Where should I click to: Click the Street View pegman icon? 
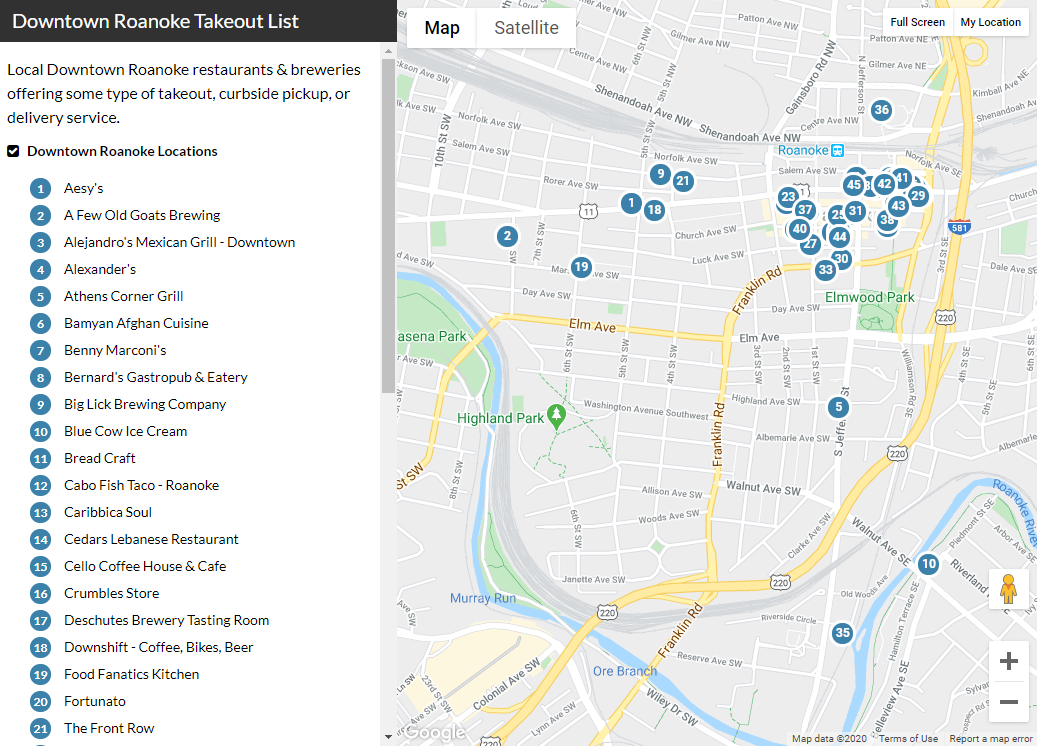[x=1008, y=589]
